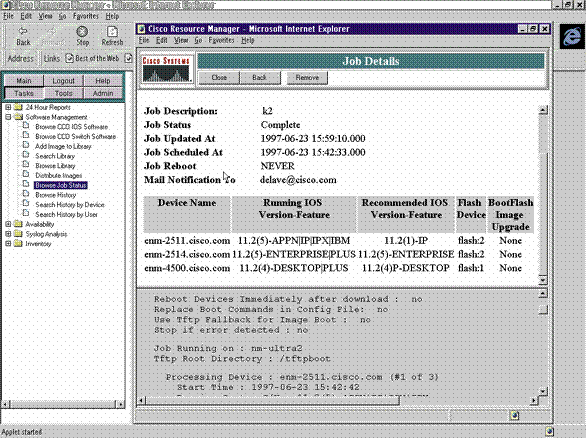Click the delave@cisco.com mail address

click(298, 180)
